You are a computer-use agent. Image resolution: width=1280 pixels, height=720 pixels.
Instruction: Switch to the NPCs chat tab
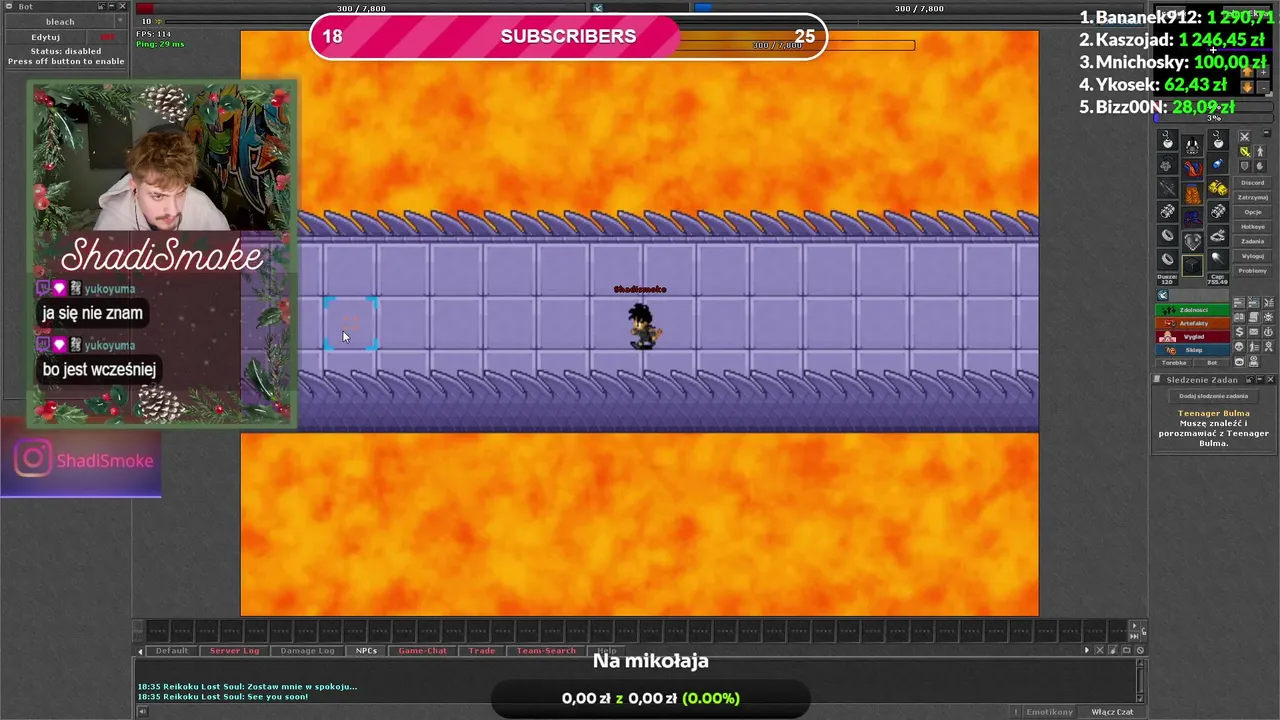click(x=366, y=651)
